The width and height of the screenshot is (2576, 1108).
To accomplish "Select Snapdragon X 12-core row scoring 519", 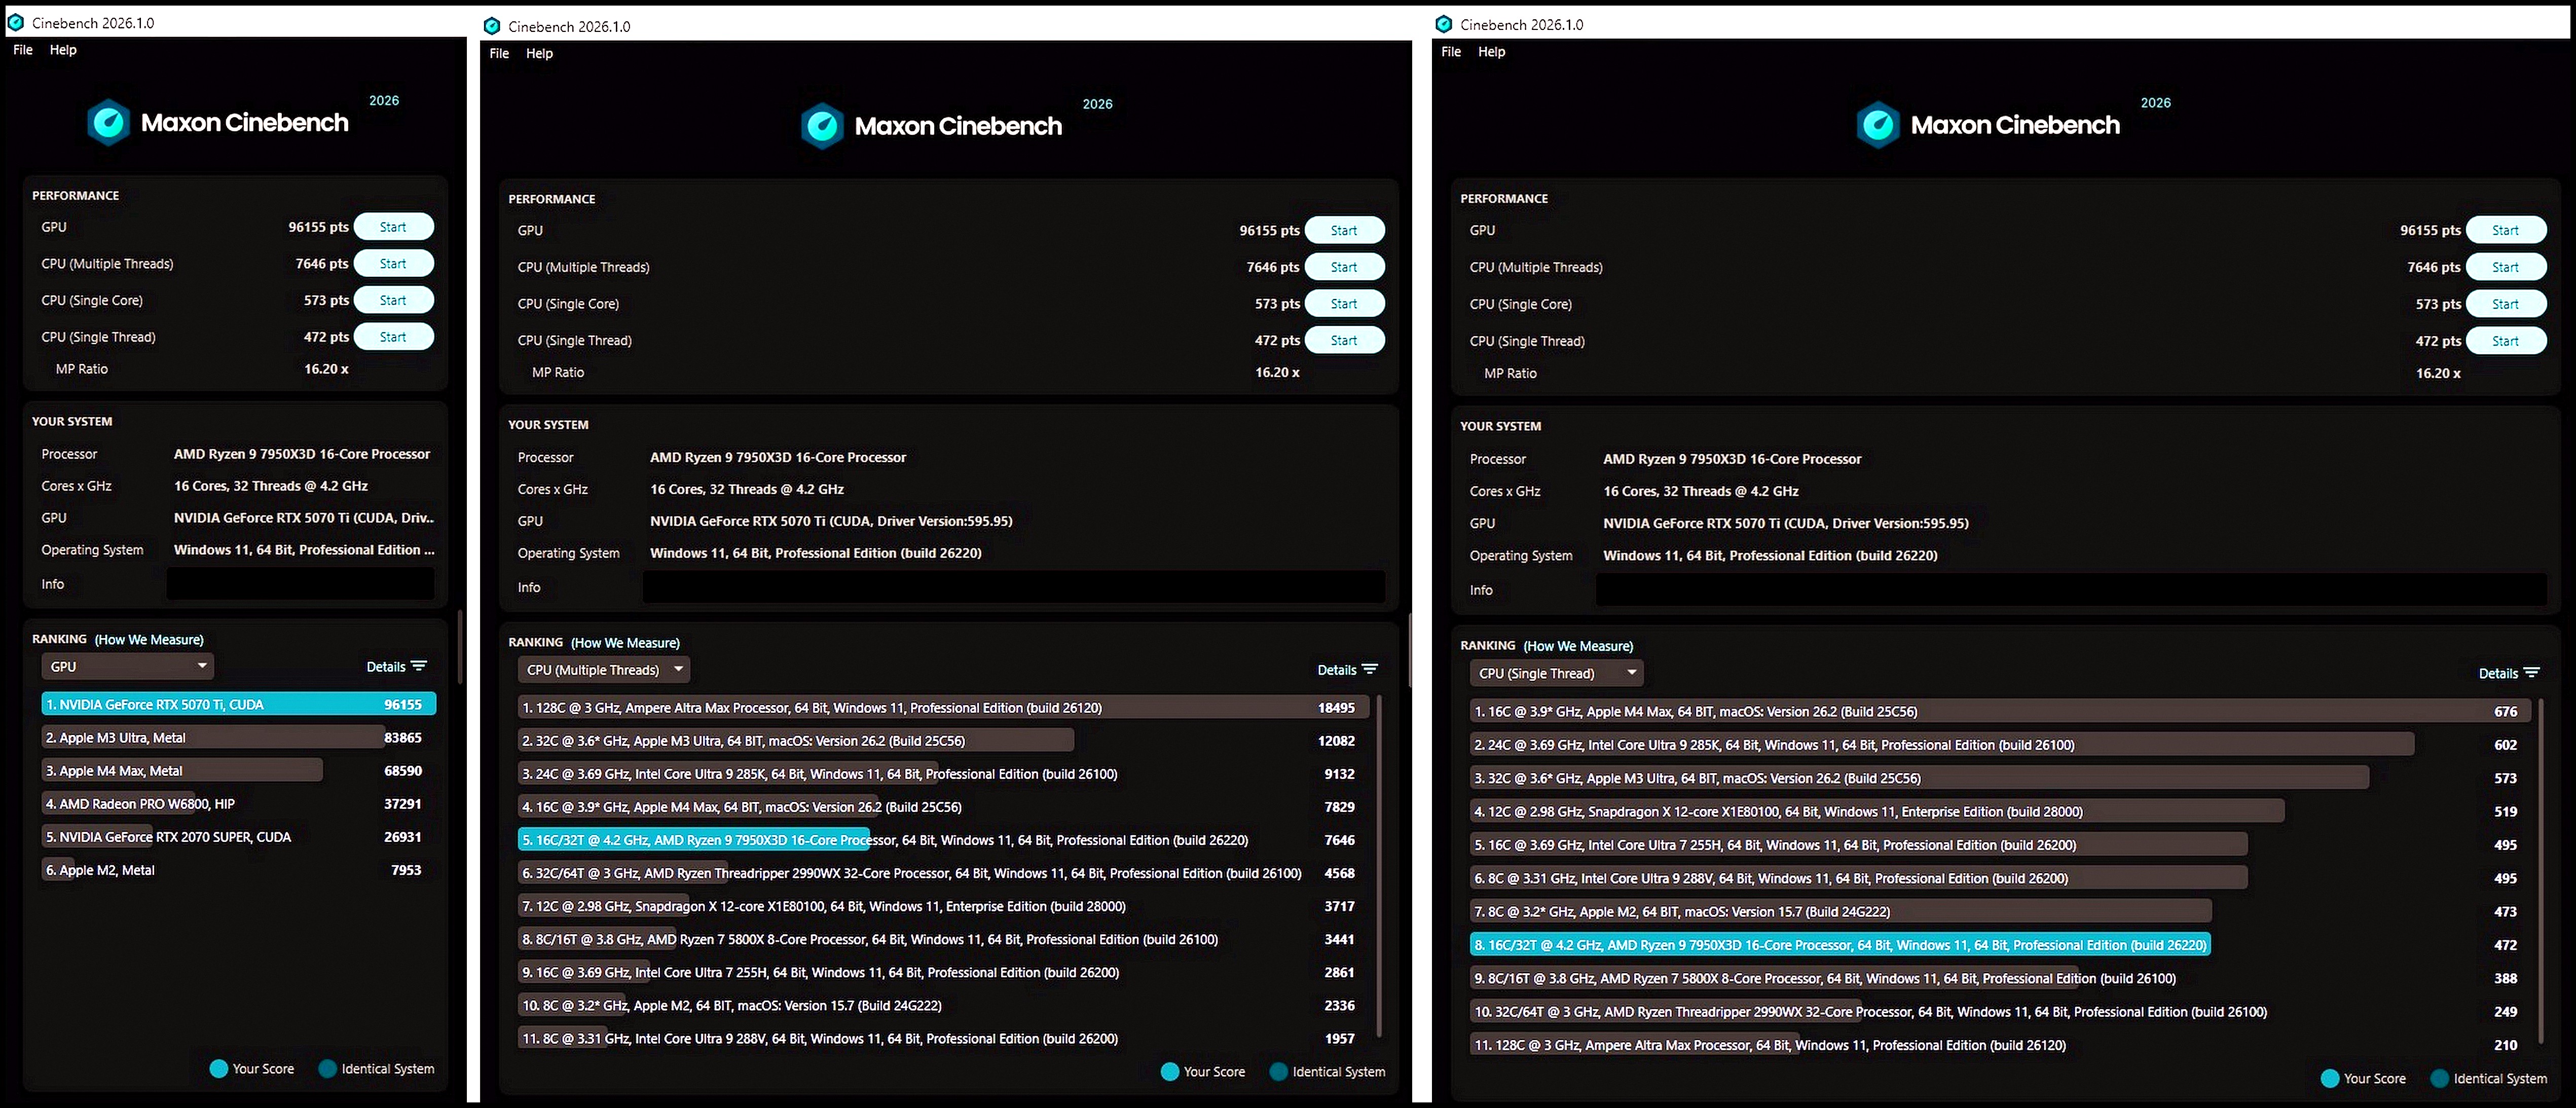I will [x=2000, y=812].
